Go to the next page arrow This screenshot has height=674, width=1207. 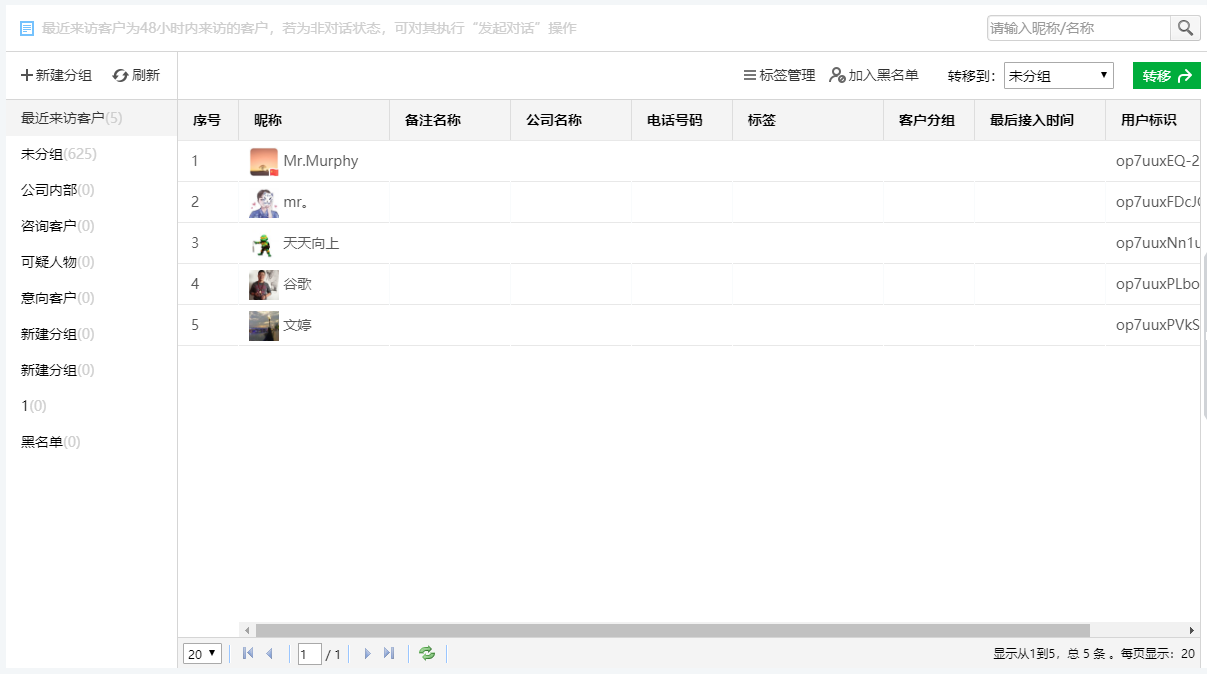pyautogui.click(x=367, y=654)
